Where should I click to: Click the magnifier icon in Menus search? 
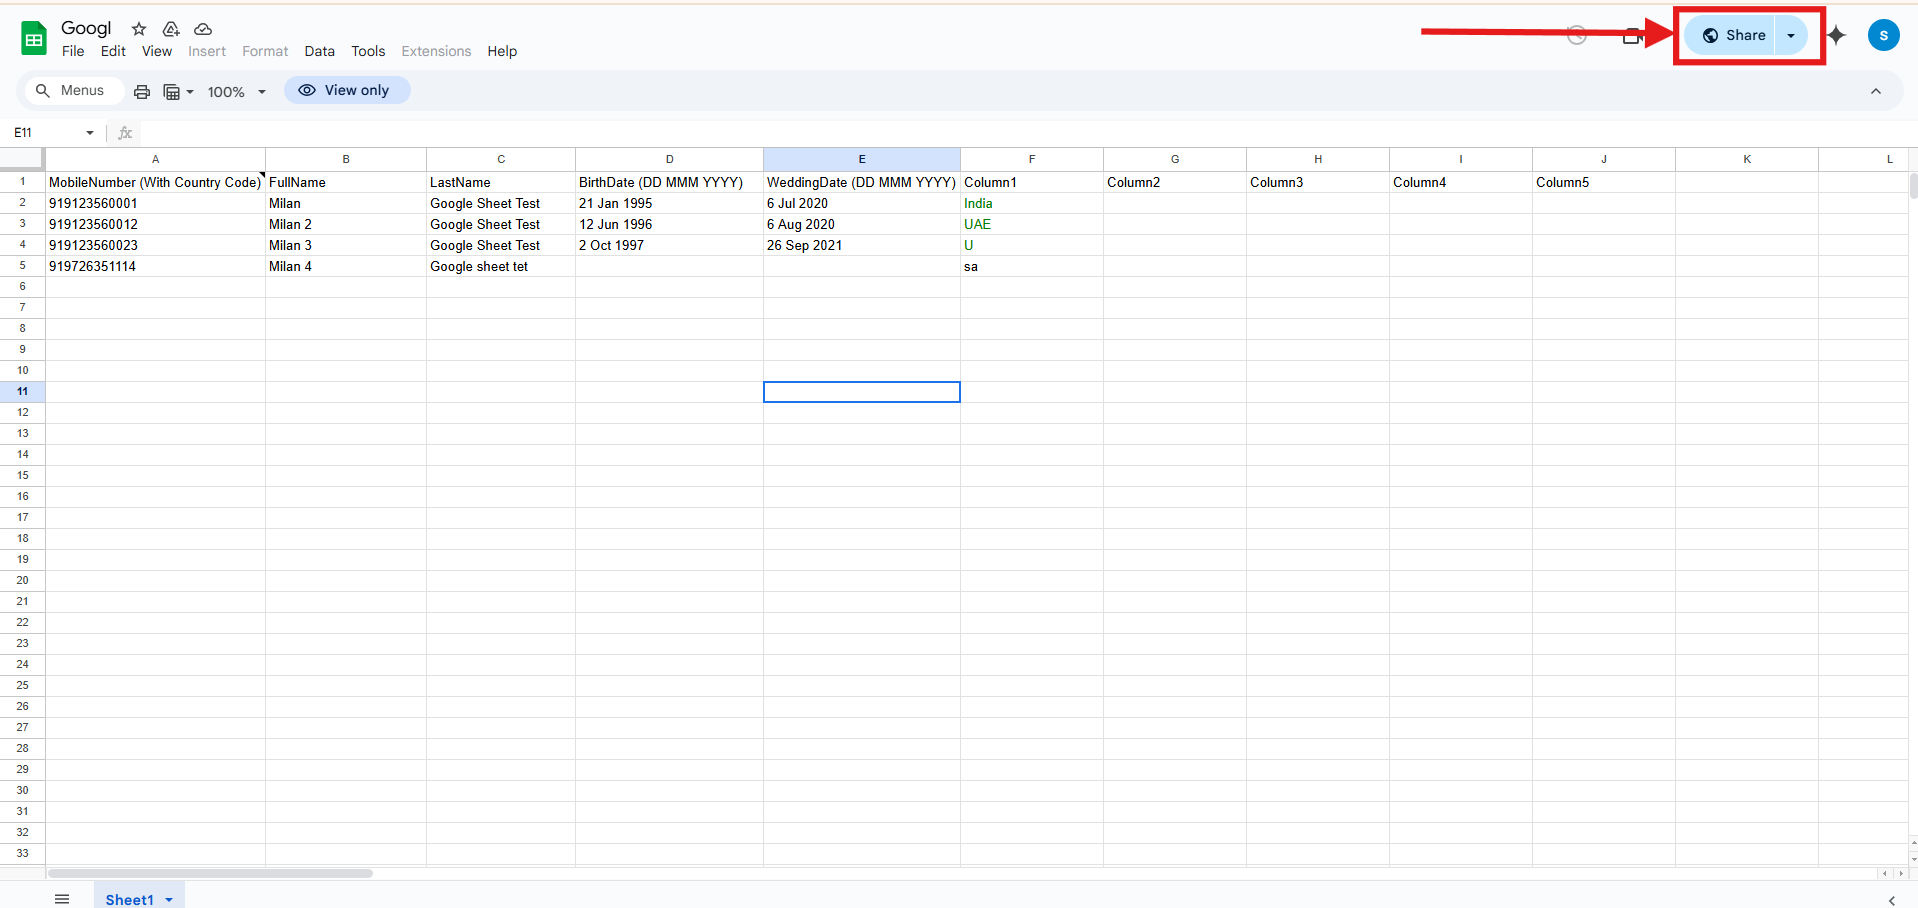tap(42, 90)
